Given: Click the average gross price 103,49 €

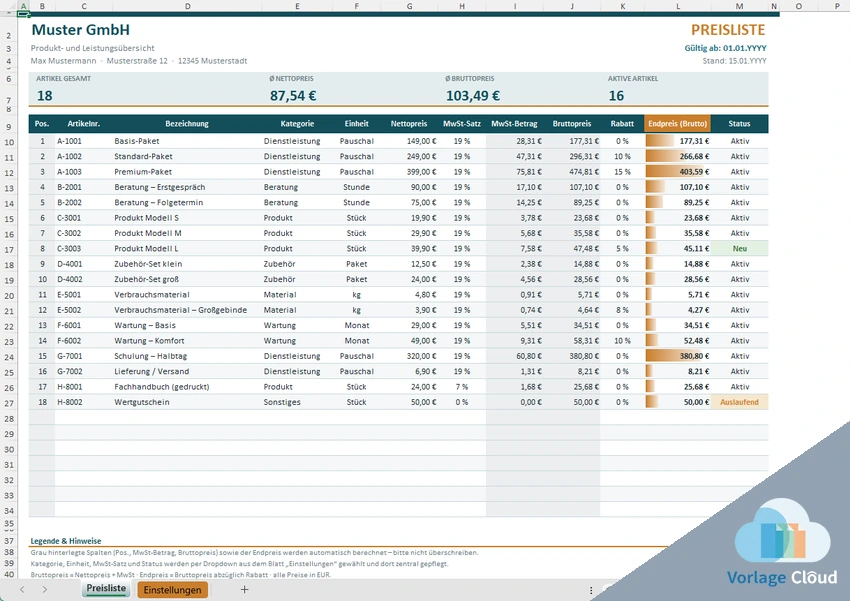Looking at the screenshot, I should [x=473, y=96].
